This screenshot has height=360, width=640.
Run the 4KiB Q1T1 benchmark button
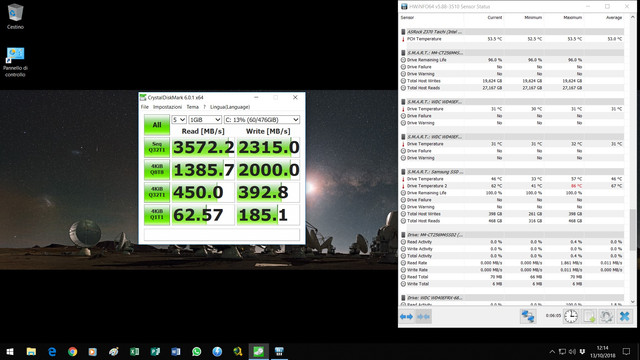coord(157,215)
